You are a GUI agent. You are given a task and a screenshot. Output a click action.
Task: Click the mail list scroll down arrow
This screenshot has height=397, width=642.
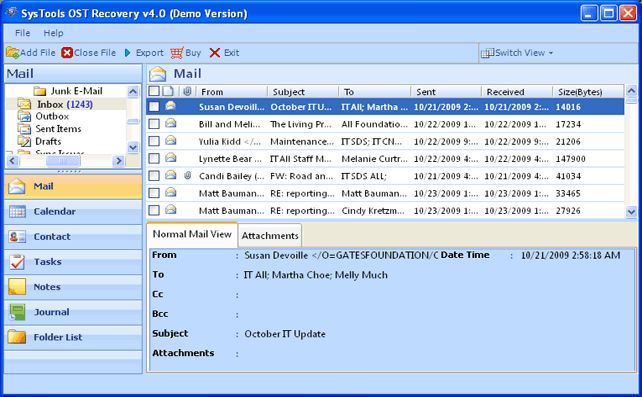(631, 212)
